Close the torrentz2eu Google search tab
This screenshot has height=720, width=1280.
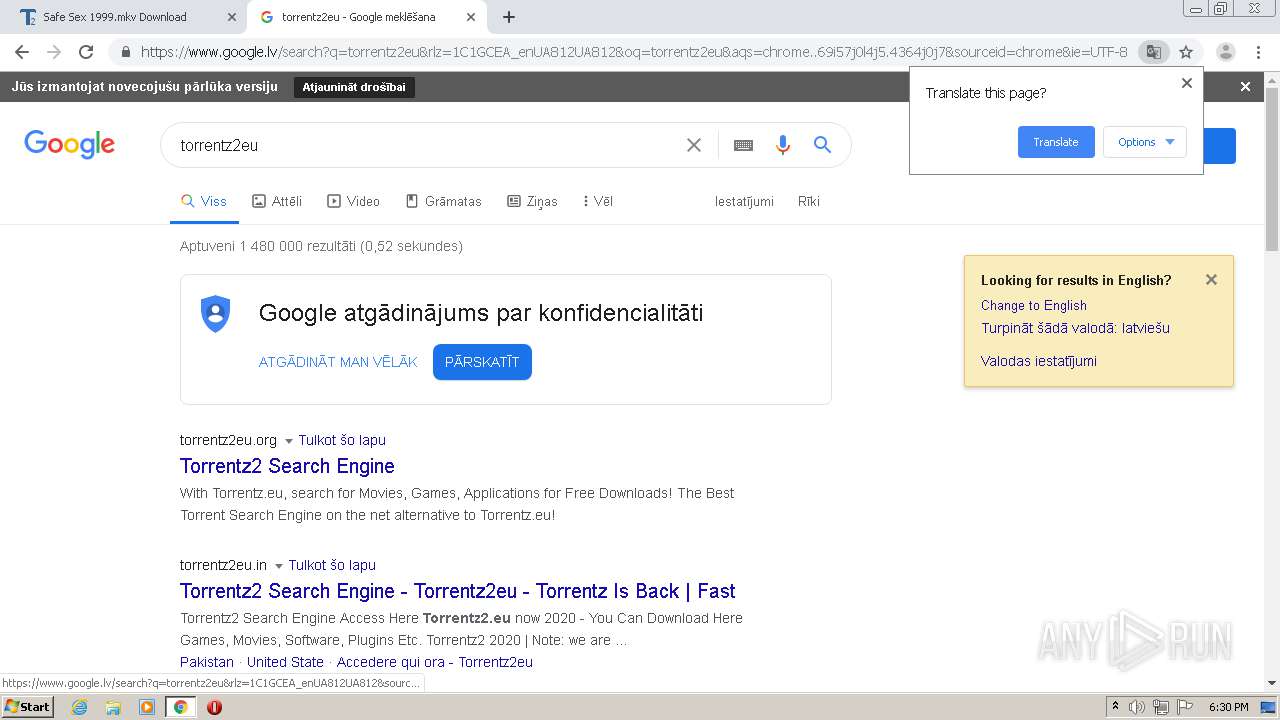click(x=471, y=17)
